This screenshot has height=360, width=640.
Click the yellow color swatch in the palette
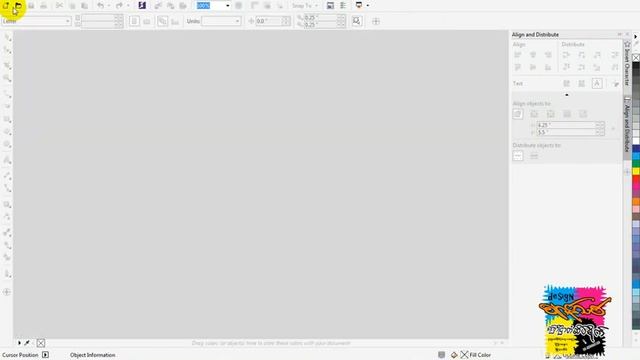[x=636, y=171]
